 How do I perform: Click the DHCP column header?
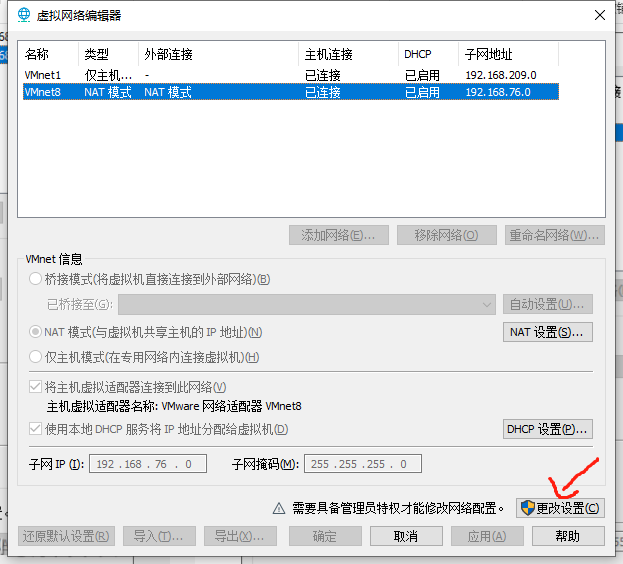point(428,54)
